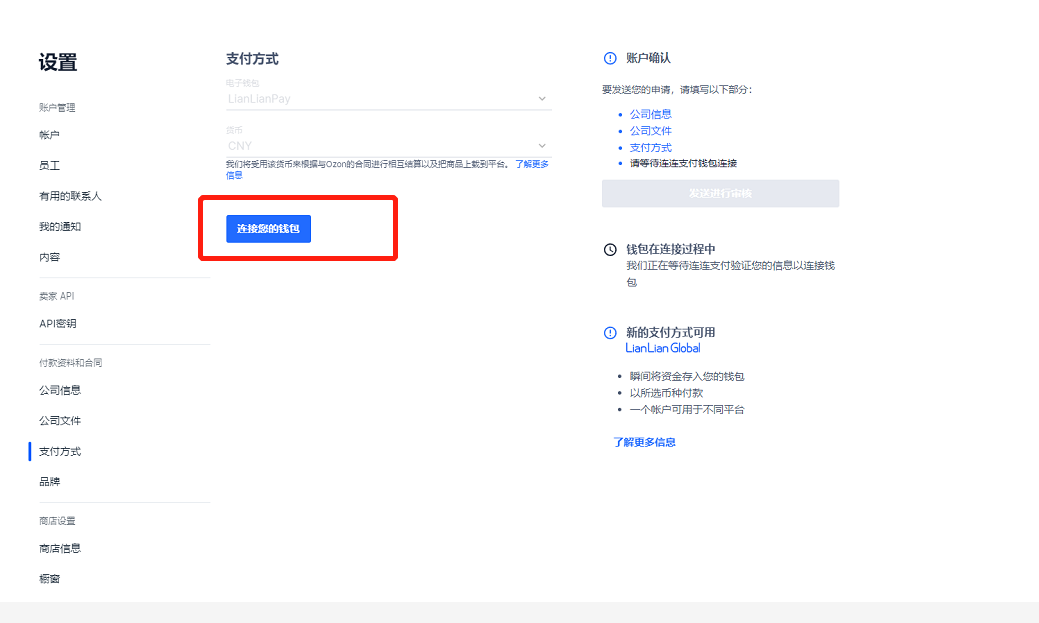This screenshot has width=1039, height=623.
Task: Open 品牌 under 付款资料和合同
Action: [47, 481]
